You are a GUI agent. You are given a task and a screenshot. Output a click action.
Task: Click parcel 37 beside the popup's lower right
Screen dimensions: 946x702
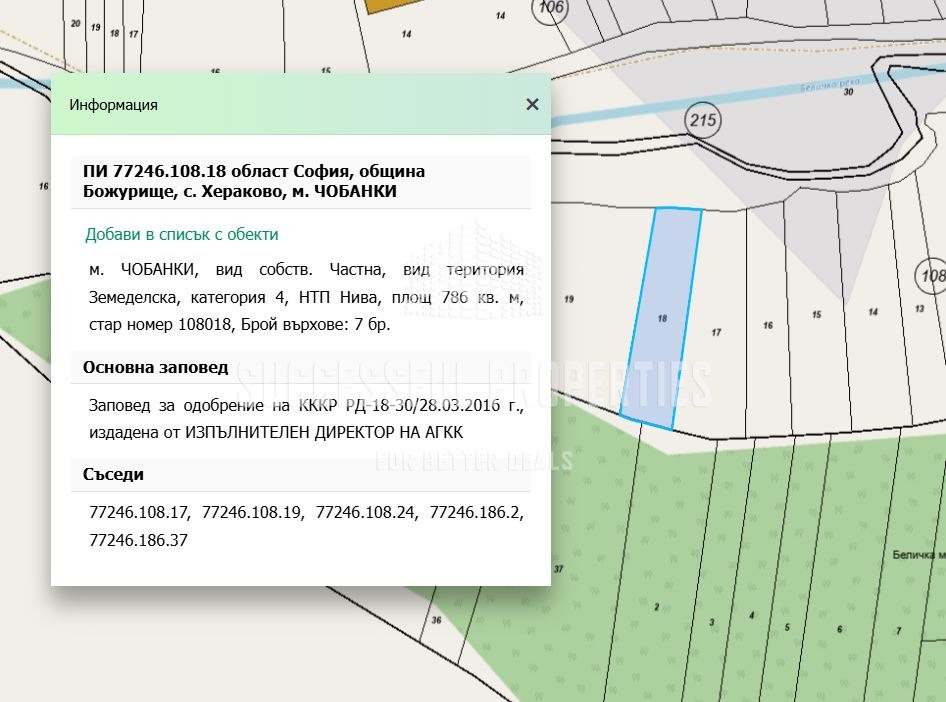point(558,569)
